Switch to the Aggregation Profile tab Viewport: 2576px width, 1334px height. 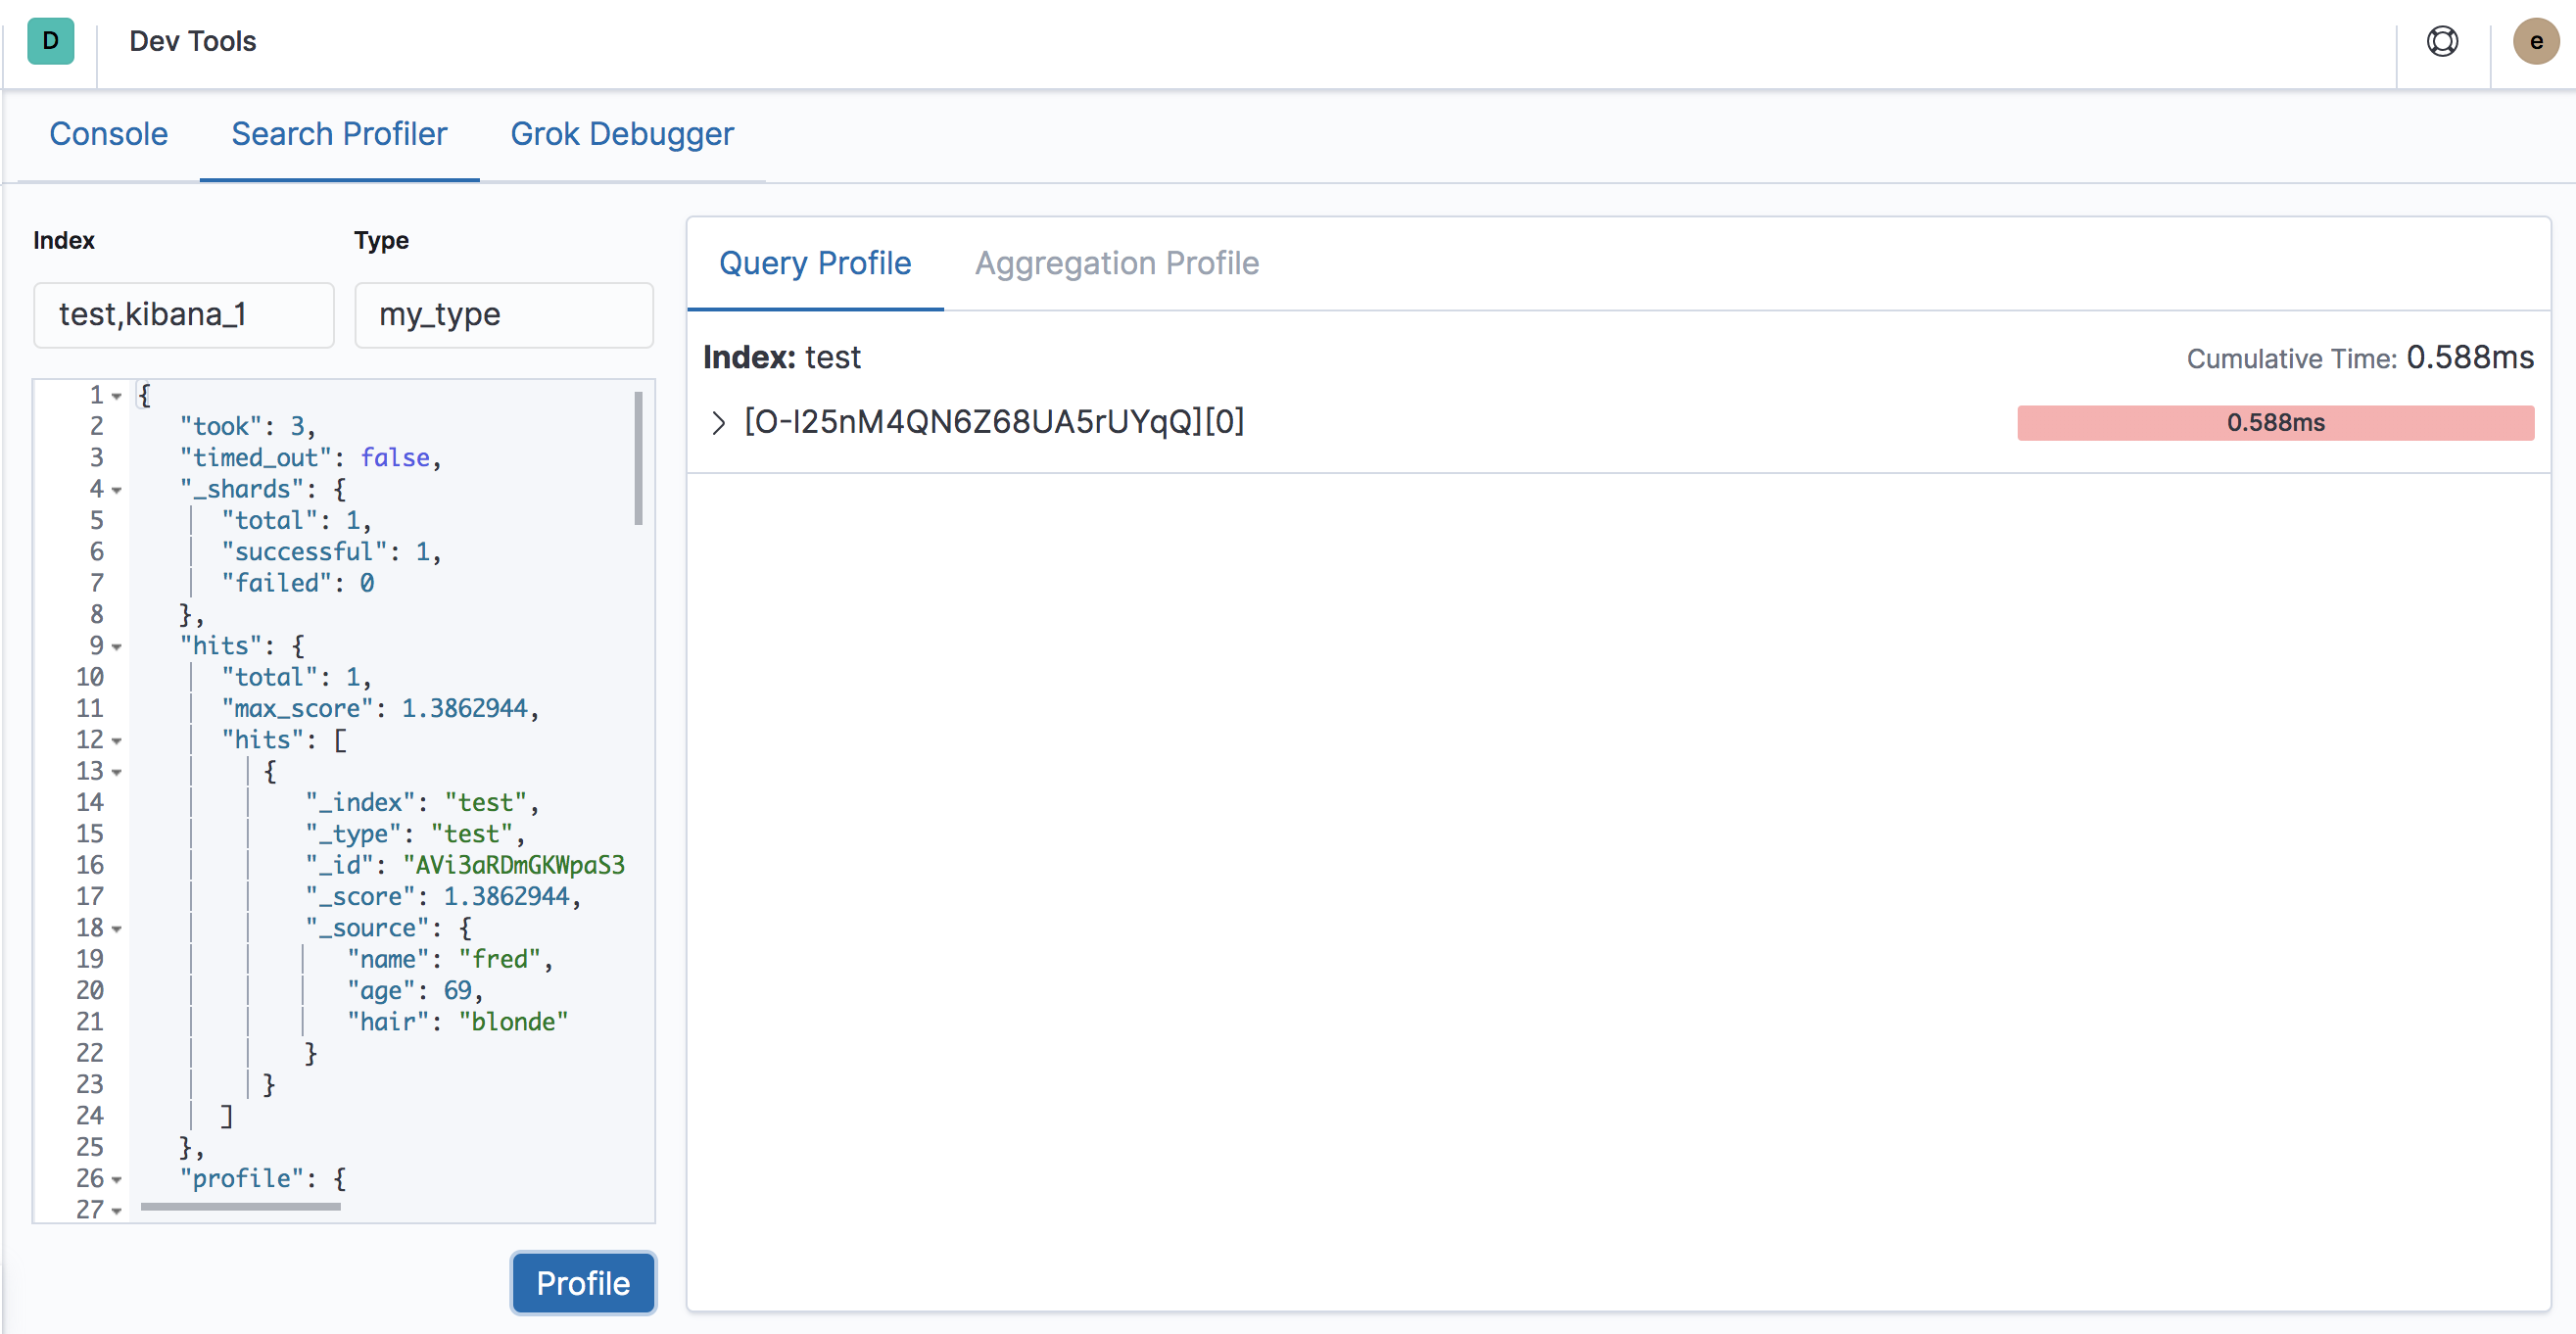1116,263
